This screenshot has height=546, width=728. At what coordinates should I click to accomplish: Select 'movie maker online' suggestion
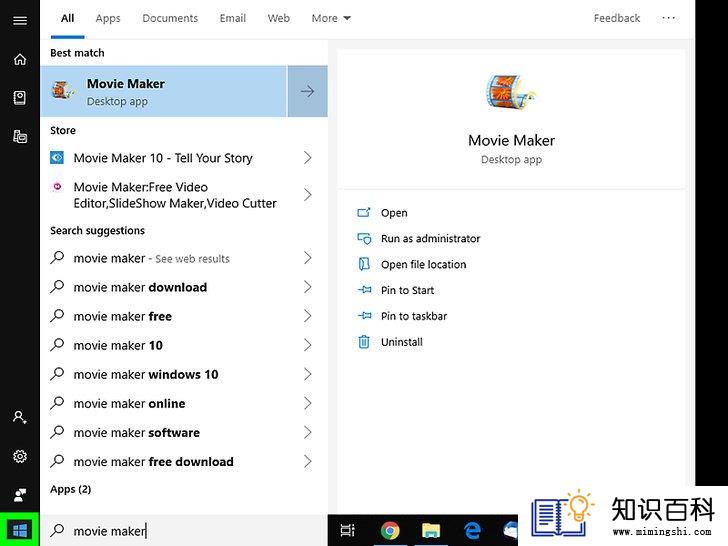click(x=129, y=403)
